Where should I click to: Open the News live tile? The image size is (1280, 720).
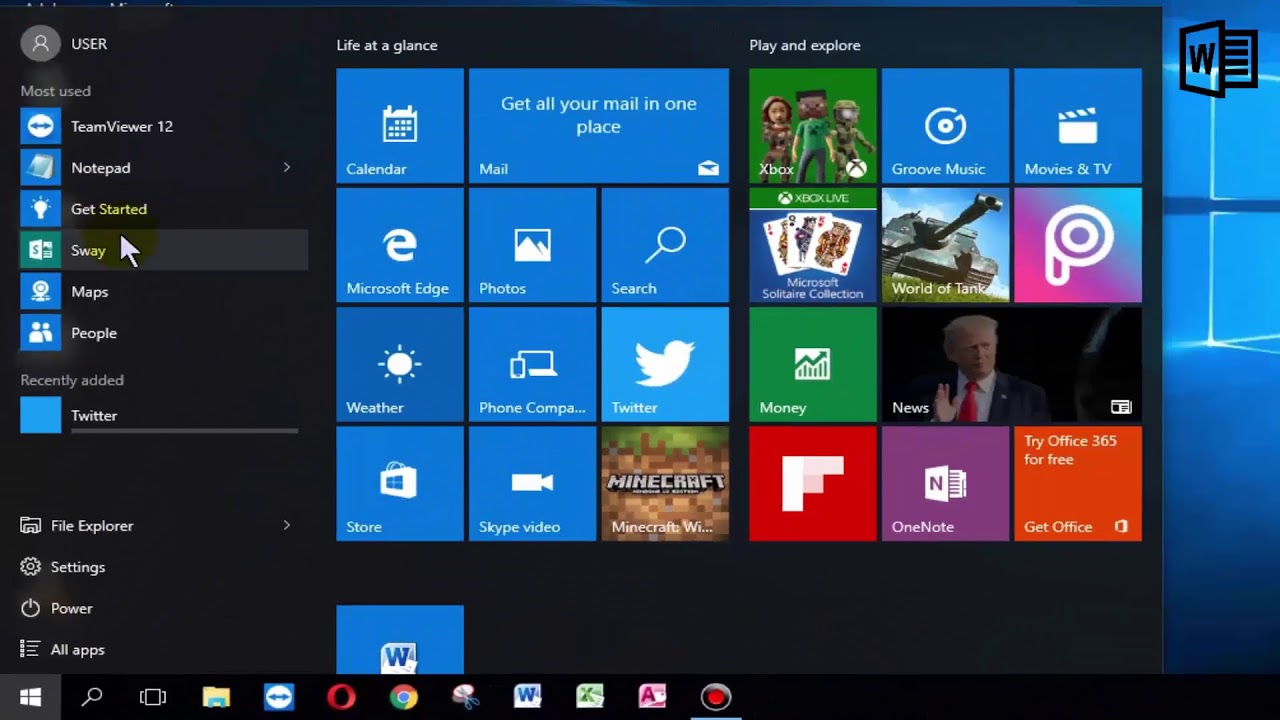tap(1012, 364)
